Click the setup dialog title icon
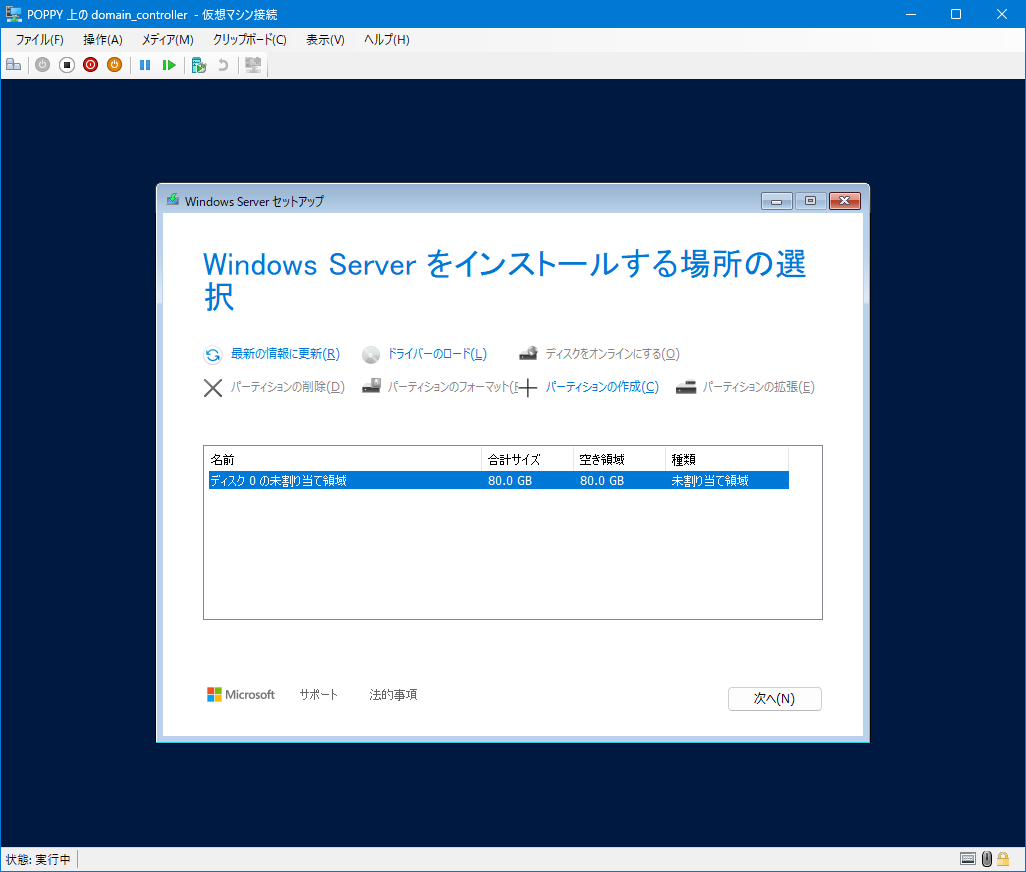The width and height of the screenshot is (1026, 872). [x=173, y=200]
